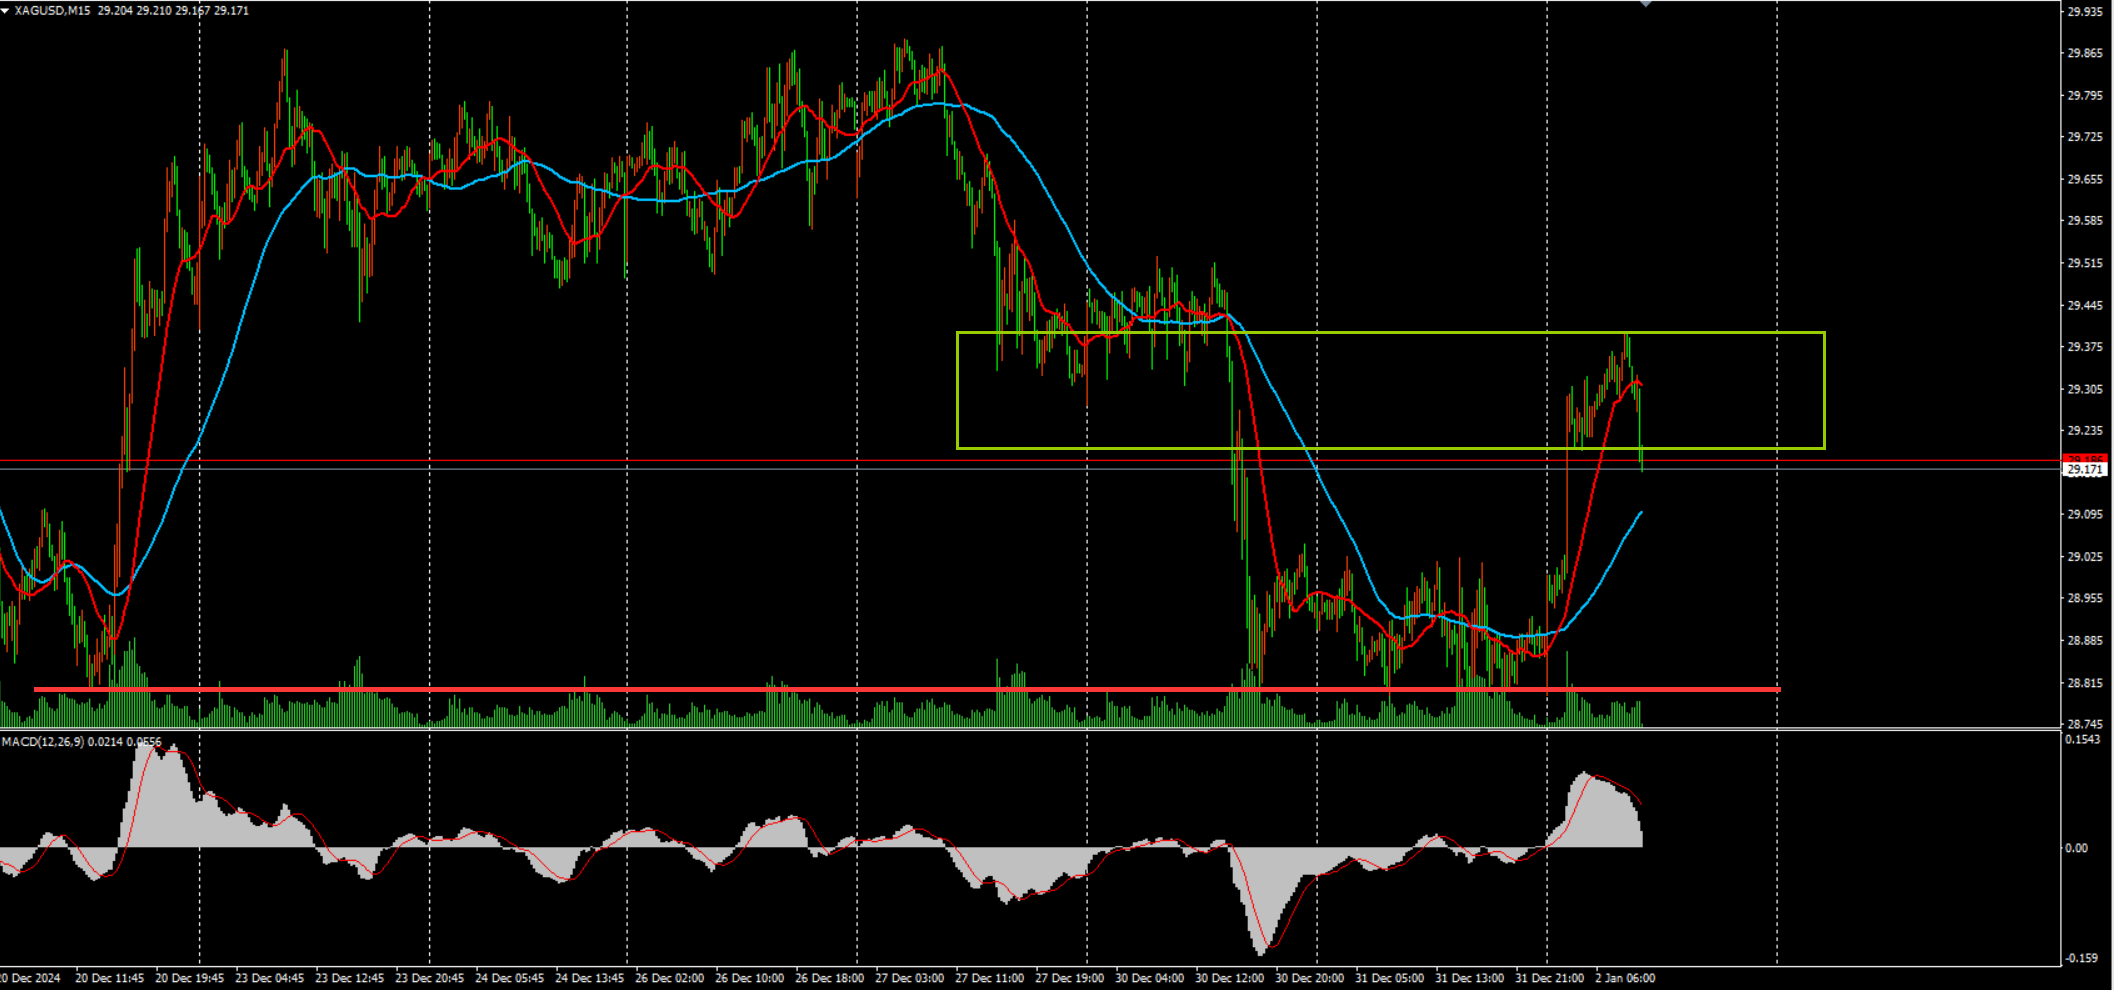Click the 29.445 price scale label
2114x990 pixels.
click(x=2085, y=305)
